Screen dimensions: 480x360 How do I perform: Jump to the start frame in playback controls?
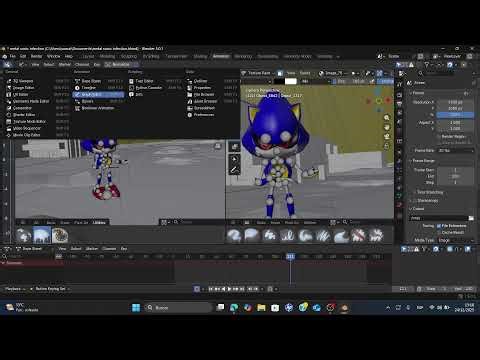pyautogui.click(x=211, y=289)
